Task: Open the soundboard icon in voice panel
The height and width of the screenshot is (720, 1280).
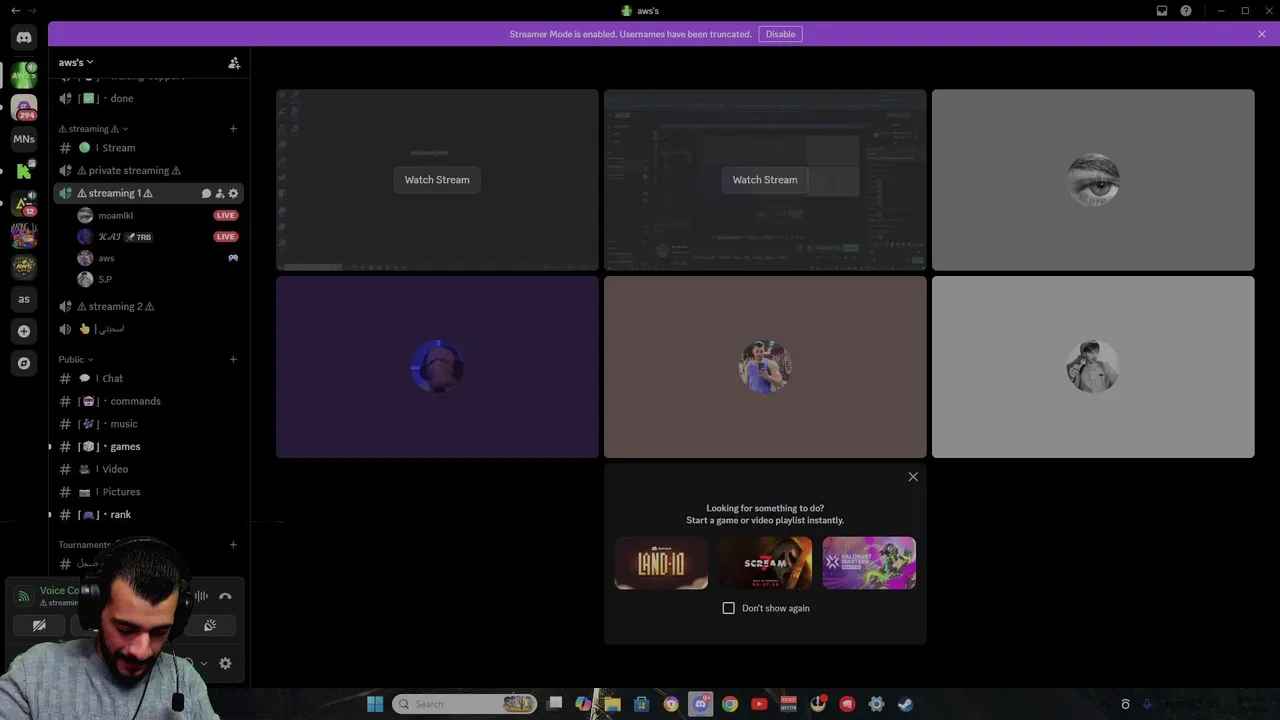Action: coord(210,625)
